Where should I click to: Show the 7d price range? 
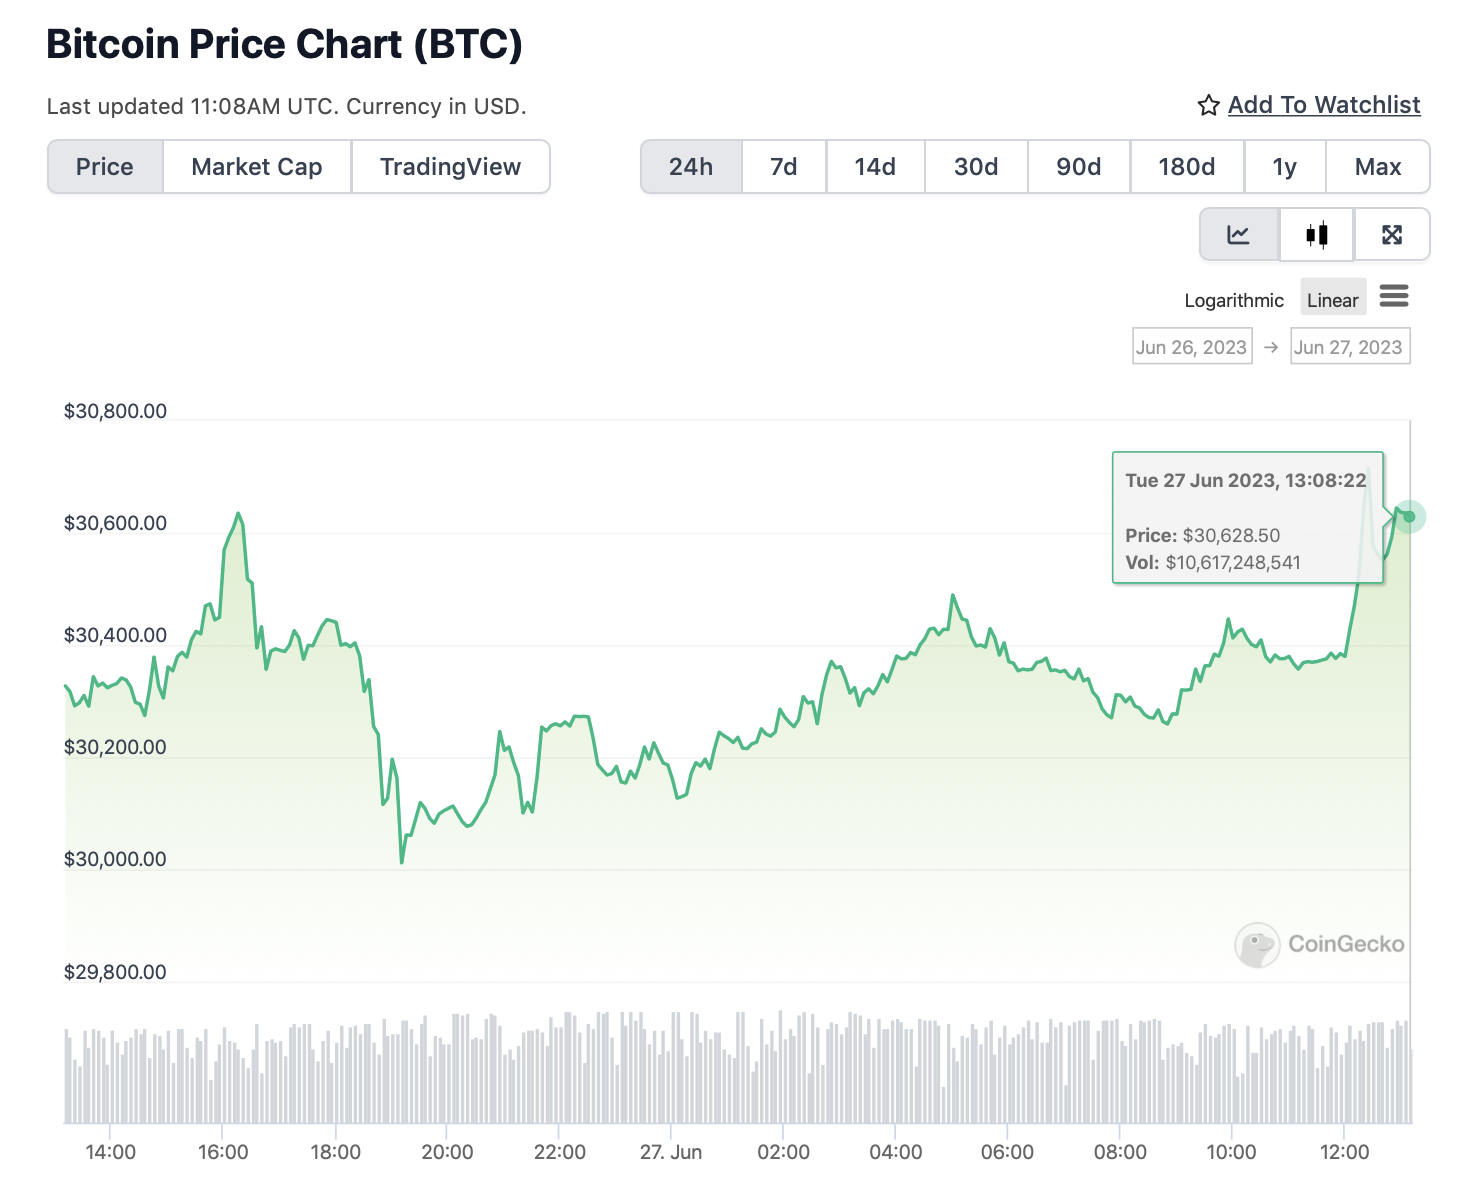point(784,167)
